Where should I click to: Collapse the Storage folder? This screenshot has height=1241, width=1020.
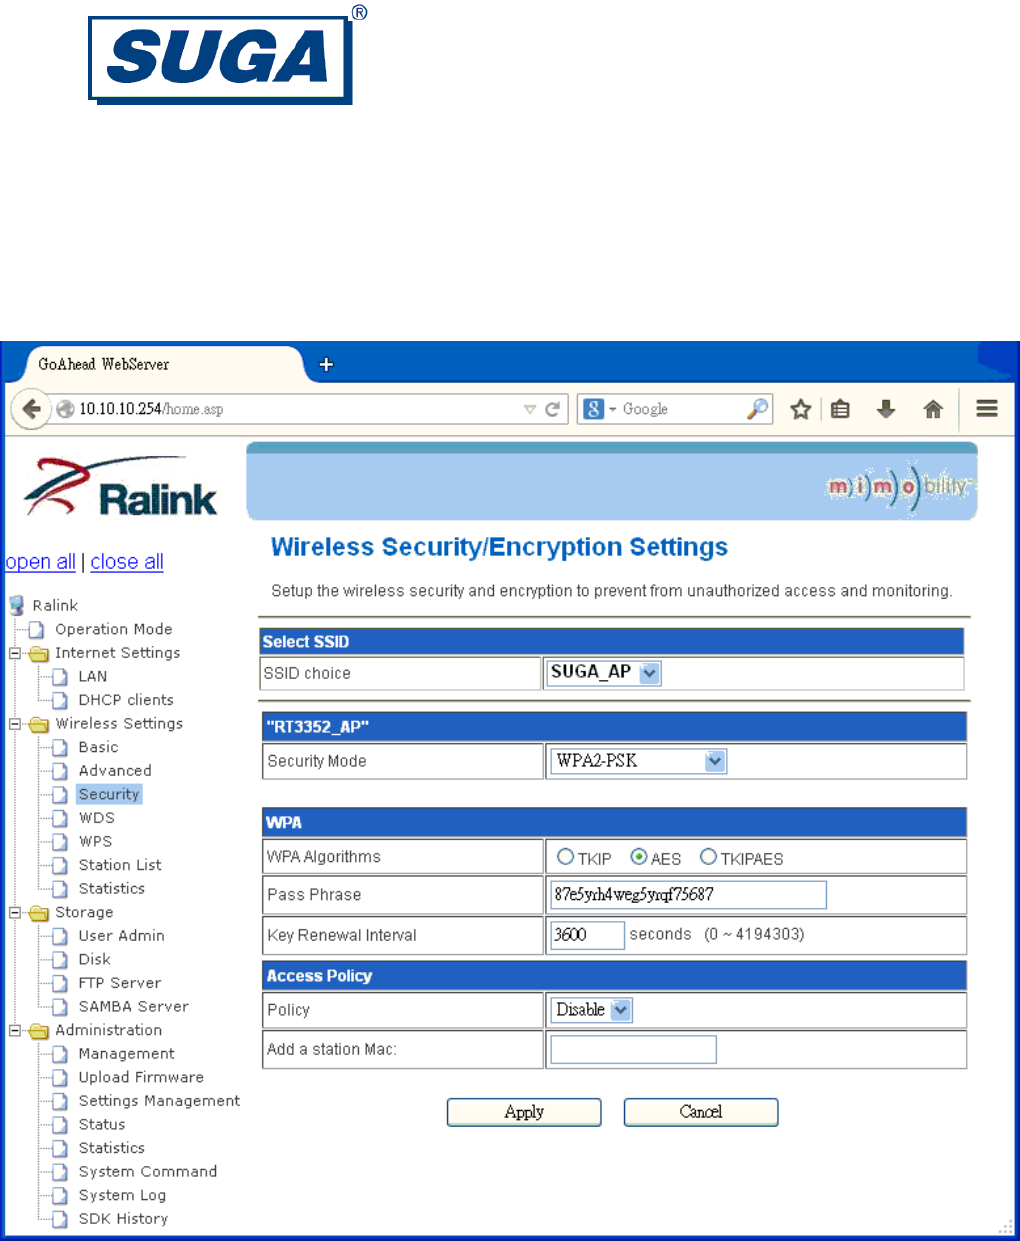(x=15, y=913)
